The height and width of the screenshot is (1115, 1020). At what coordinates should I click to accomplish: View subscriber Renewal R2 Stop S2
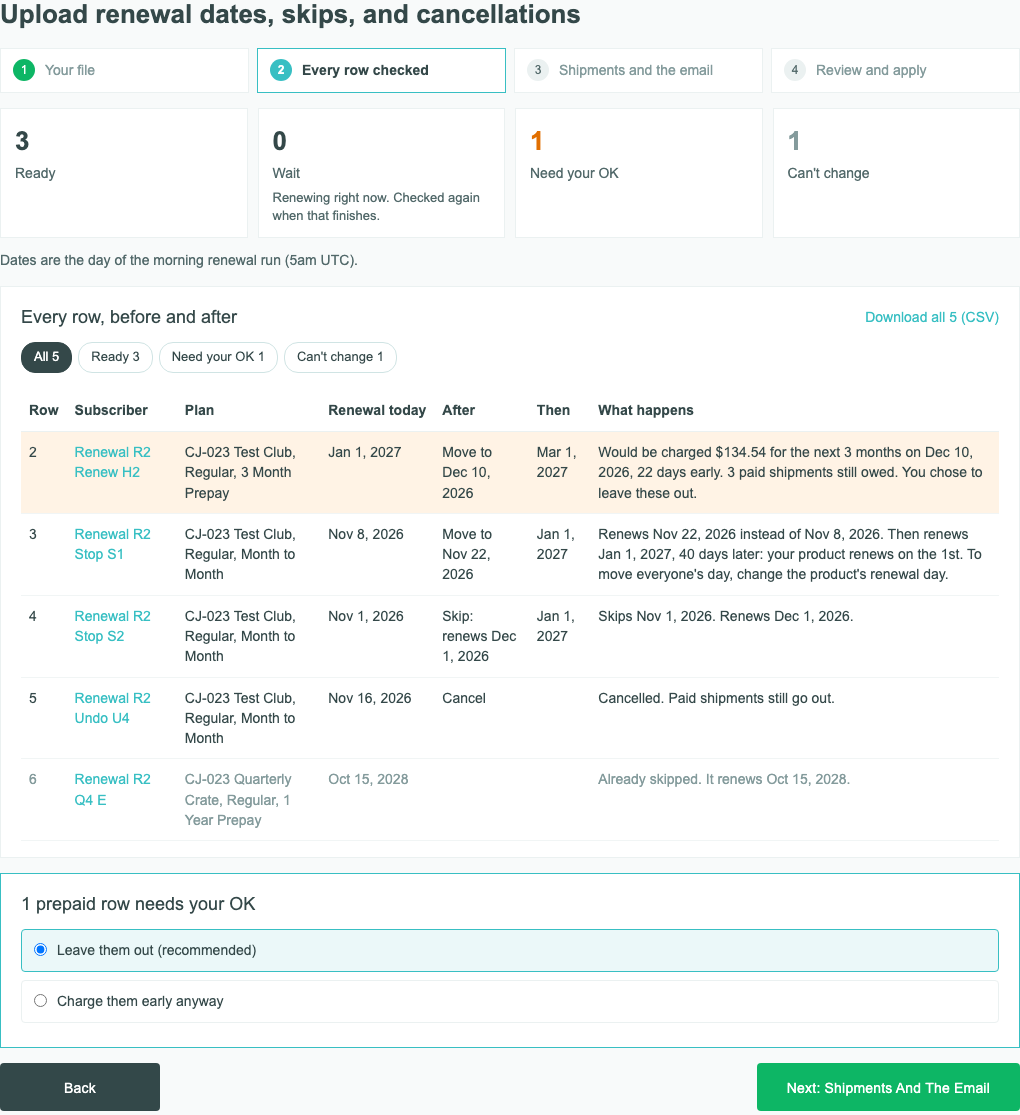pyautogui.click(x=112, y=626)
